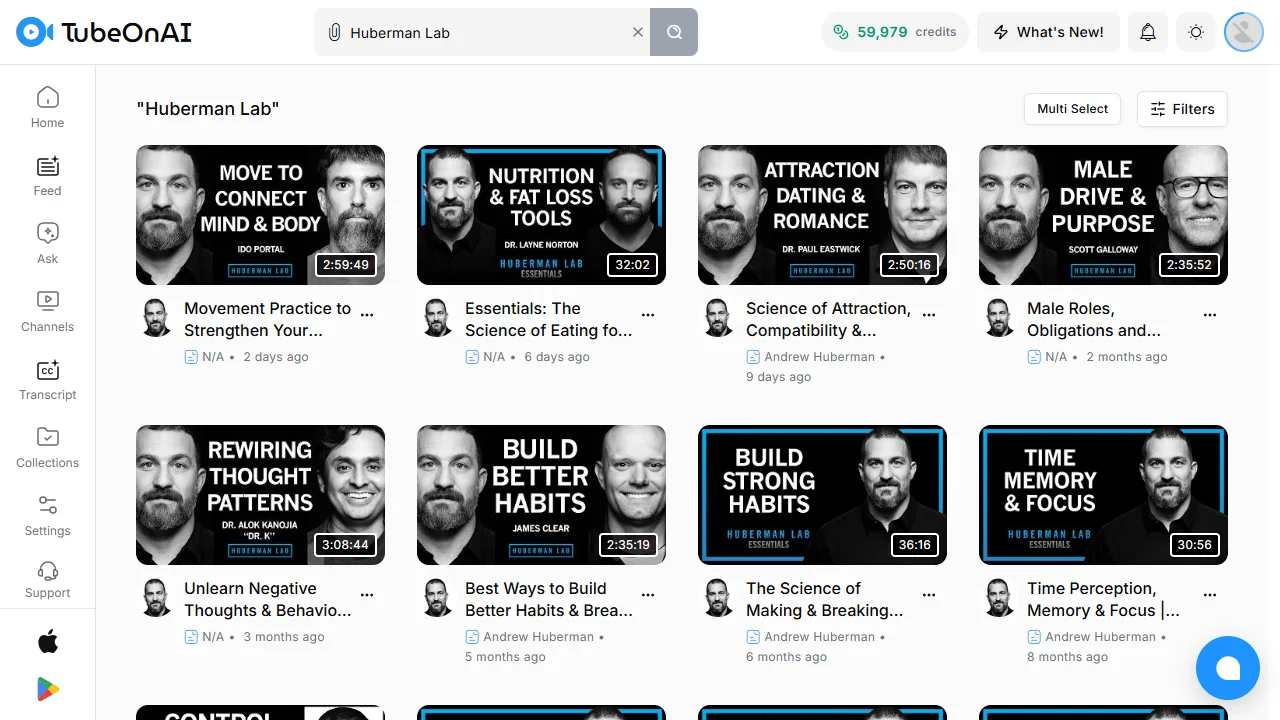Image resolution: width=1280 pixels, height=720 pixels.
Task: Go to Home in the sidebar
Action: click(x=47, y=108)
